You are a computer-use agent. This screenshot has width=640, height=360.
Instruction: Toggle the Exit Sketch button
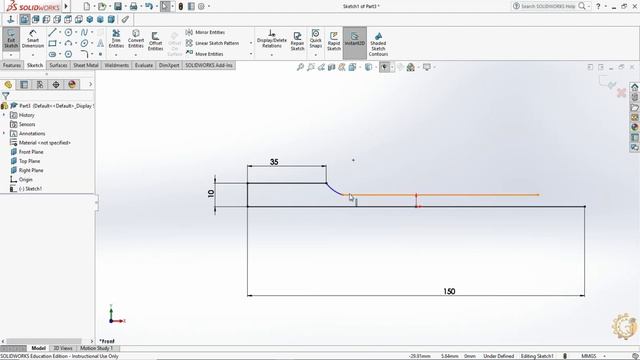point(11,39)
